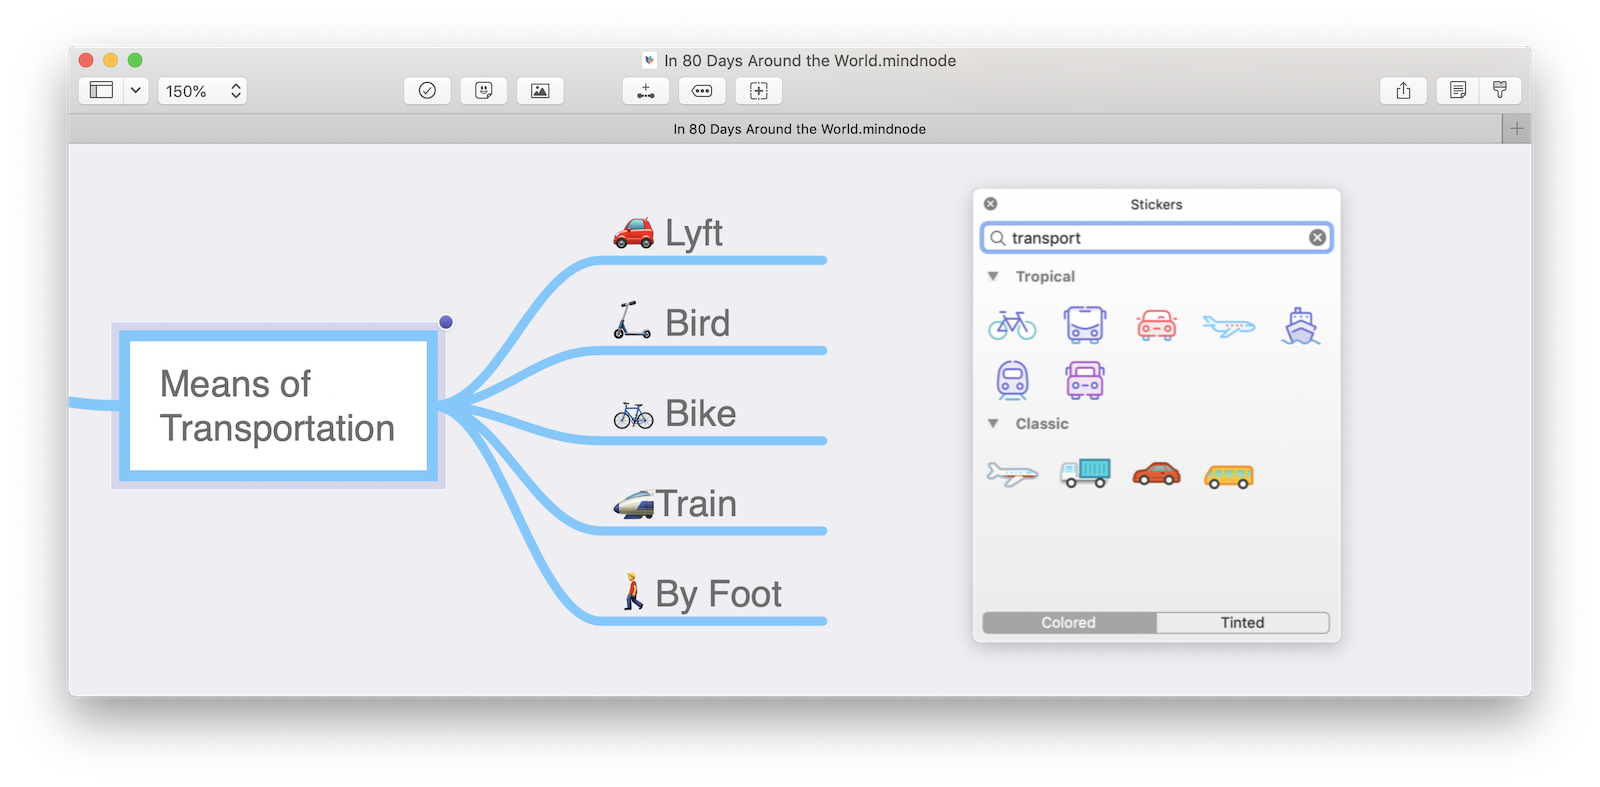Click the red car emoji on Lyft node

click(x=634, y=233)
